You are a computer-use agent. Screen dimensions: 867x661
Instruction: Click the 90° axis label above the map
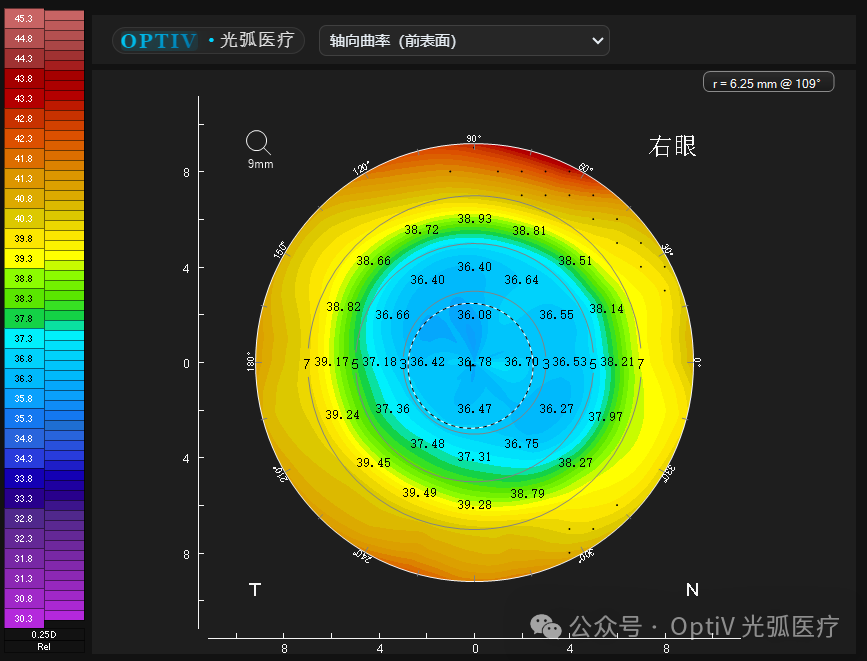(471, 139)
